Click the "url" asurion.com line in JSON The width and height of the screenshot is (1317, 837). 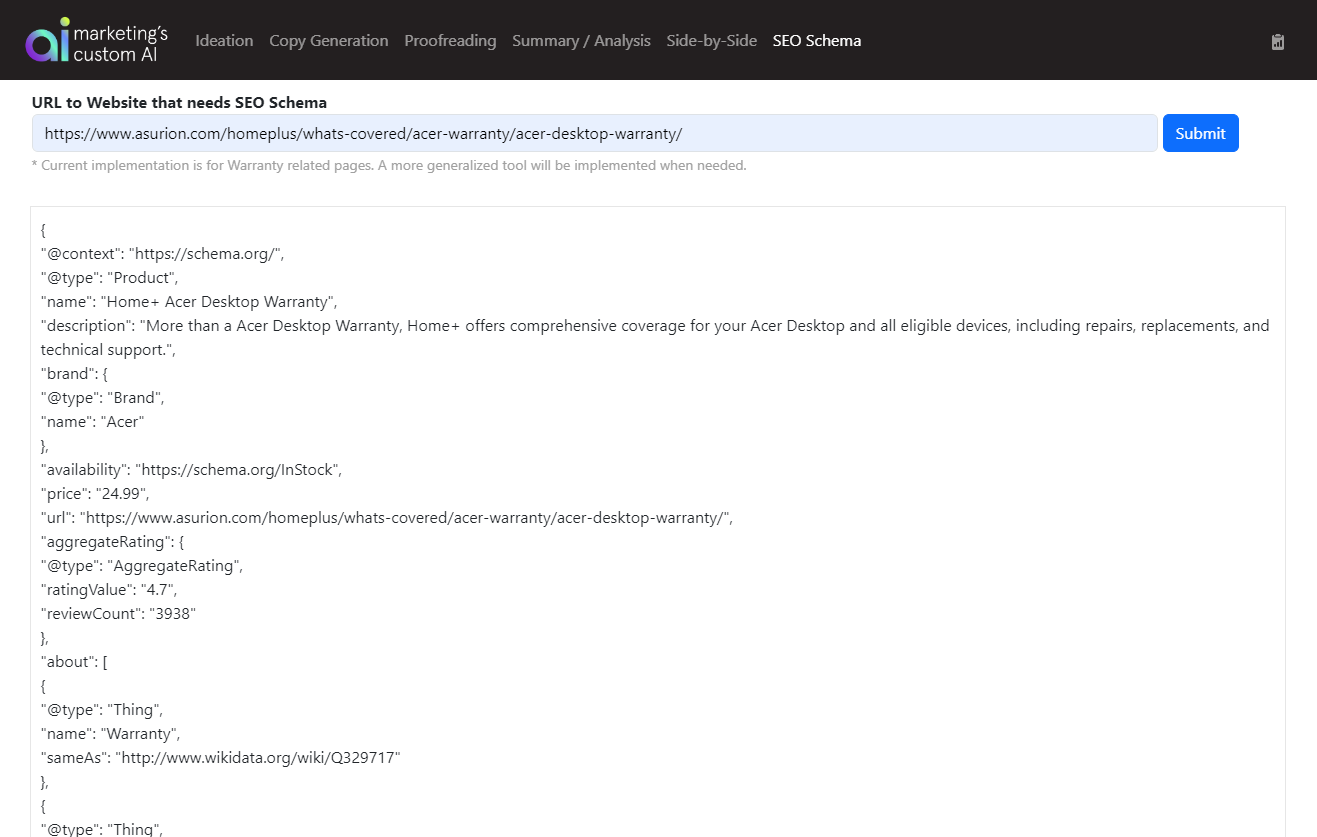[387, 518]
